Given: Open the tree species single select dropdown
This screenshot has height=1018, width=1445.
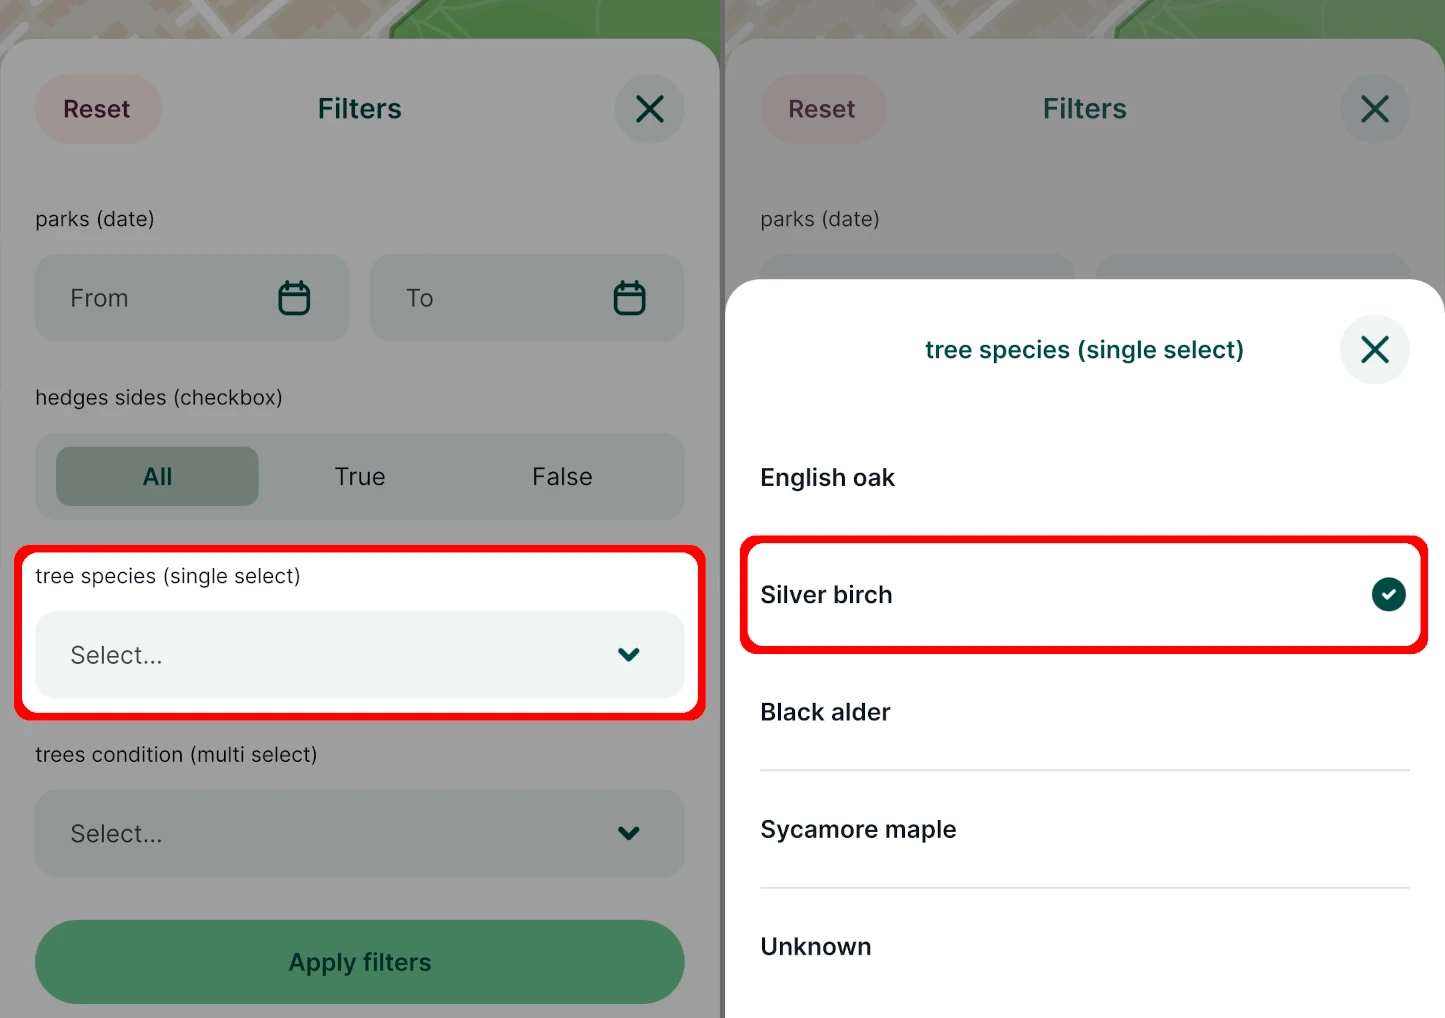Looking at the screenshot, I should tap(359, 655).
